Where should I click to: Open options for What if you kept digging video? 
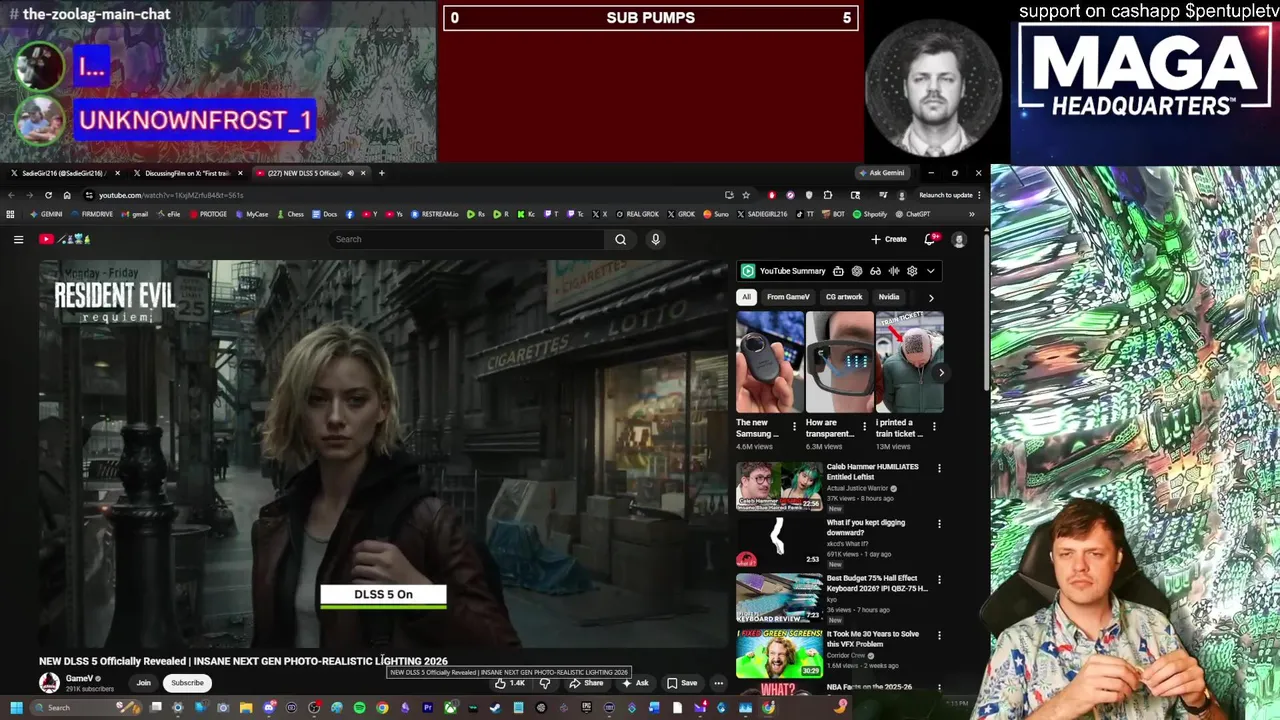(x=939, y=524)
